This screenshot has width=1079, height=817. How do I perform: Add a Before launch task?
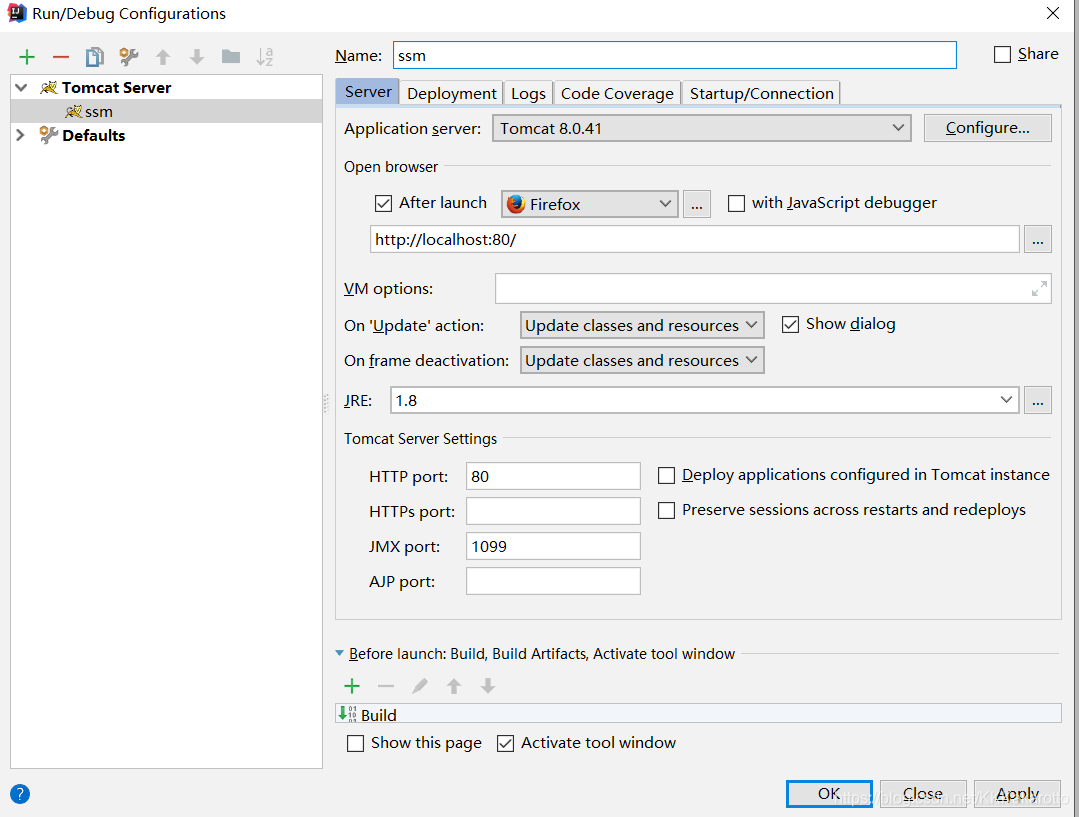352,686
